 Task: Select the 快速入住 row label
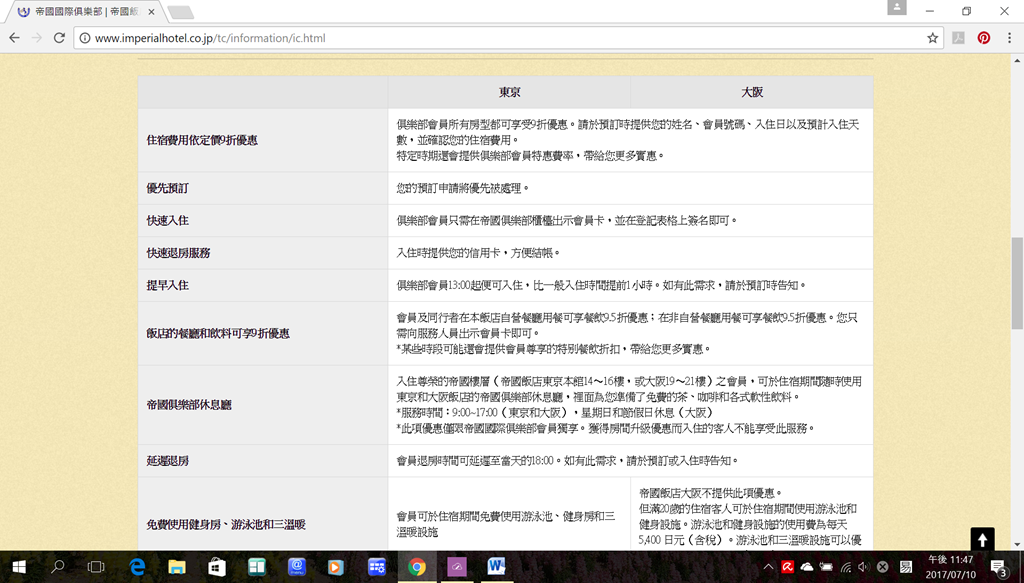(167, 221)
